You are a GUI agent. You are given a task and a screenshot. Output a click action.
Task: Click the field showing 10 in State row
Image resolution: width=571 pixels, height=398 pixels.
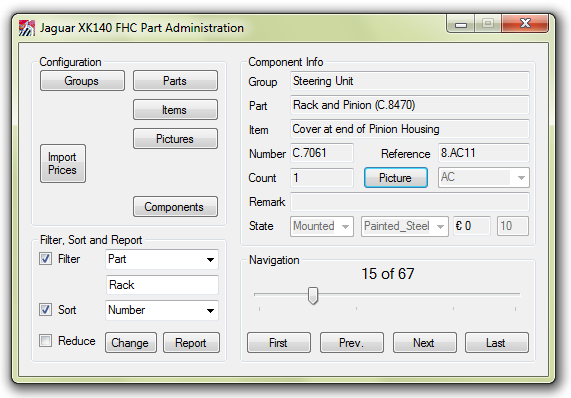click(x=513, y=226)
